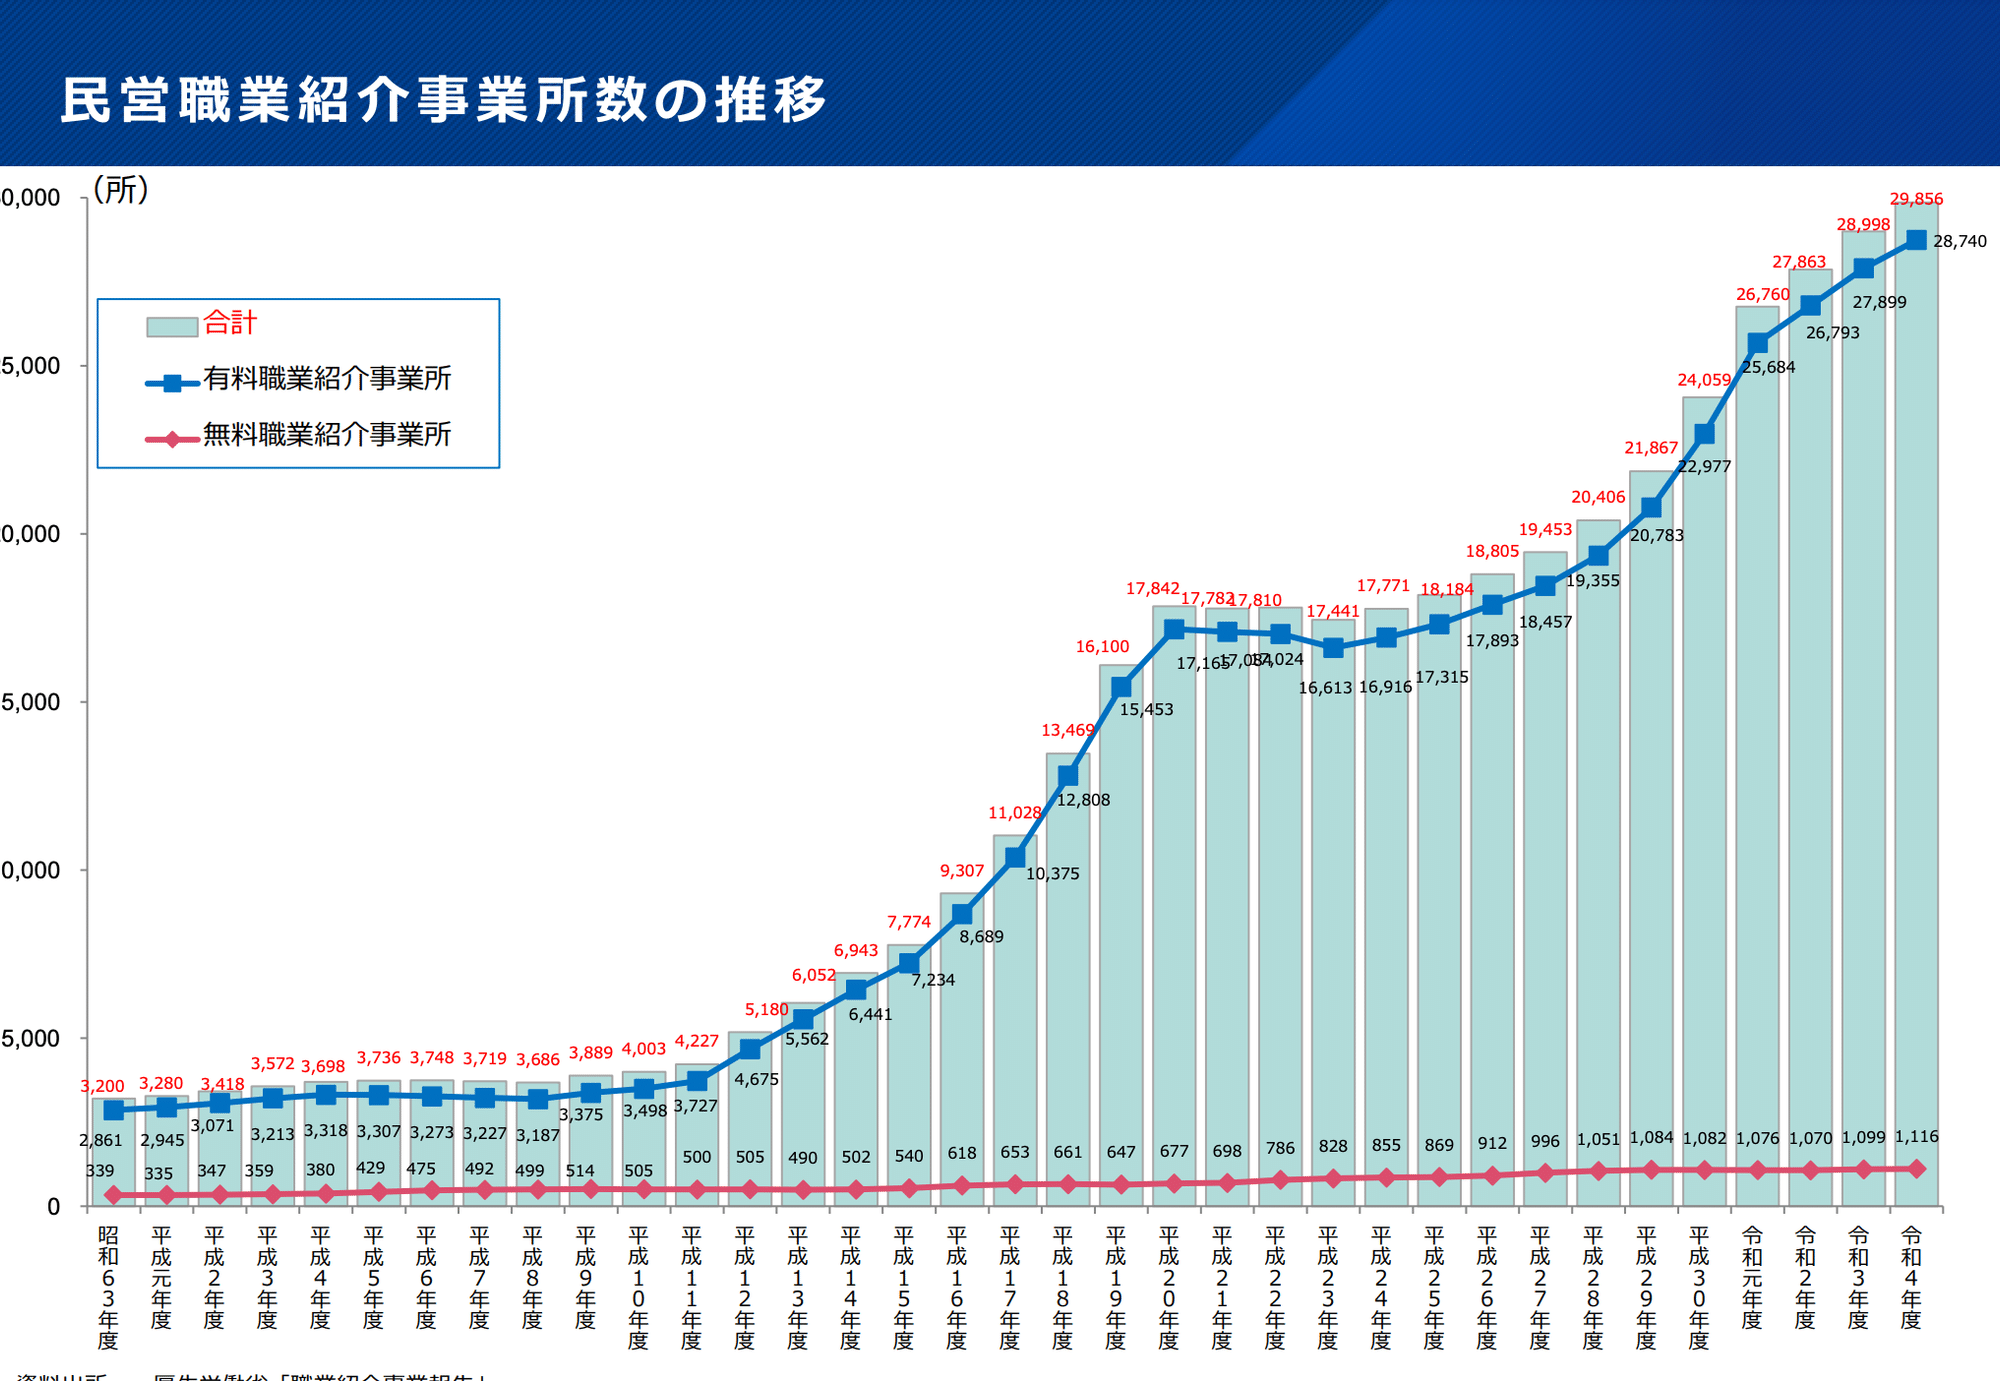Click the total value 7,774

909,922
